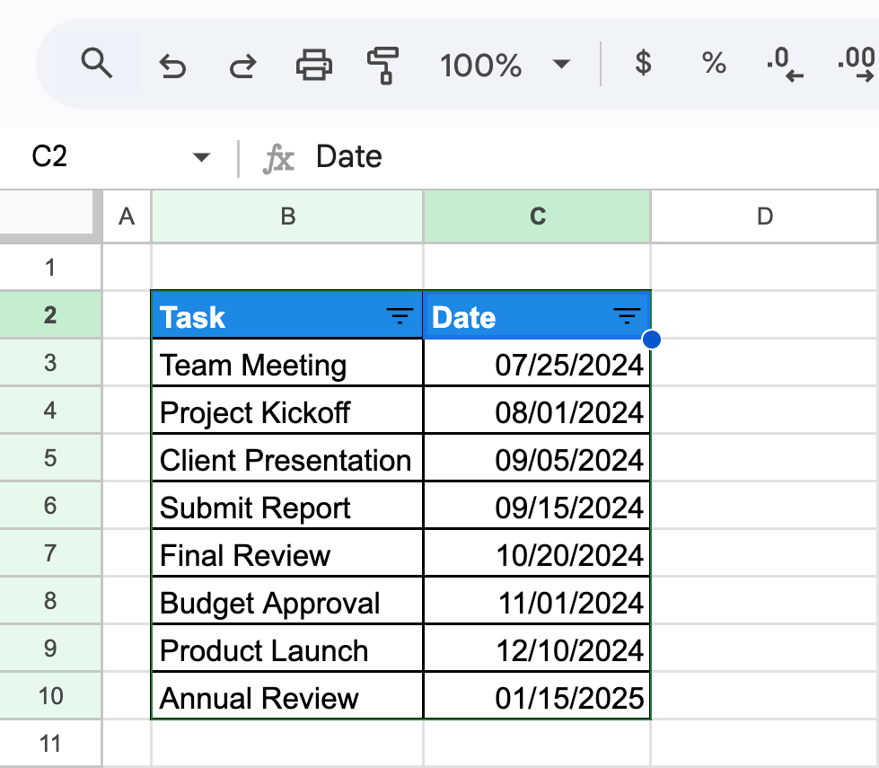Click the search menus magnifier icon
This screenshot has width=879, height=768.
tap(96, 63)
